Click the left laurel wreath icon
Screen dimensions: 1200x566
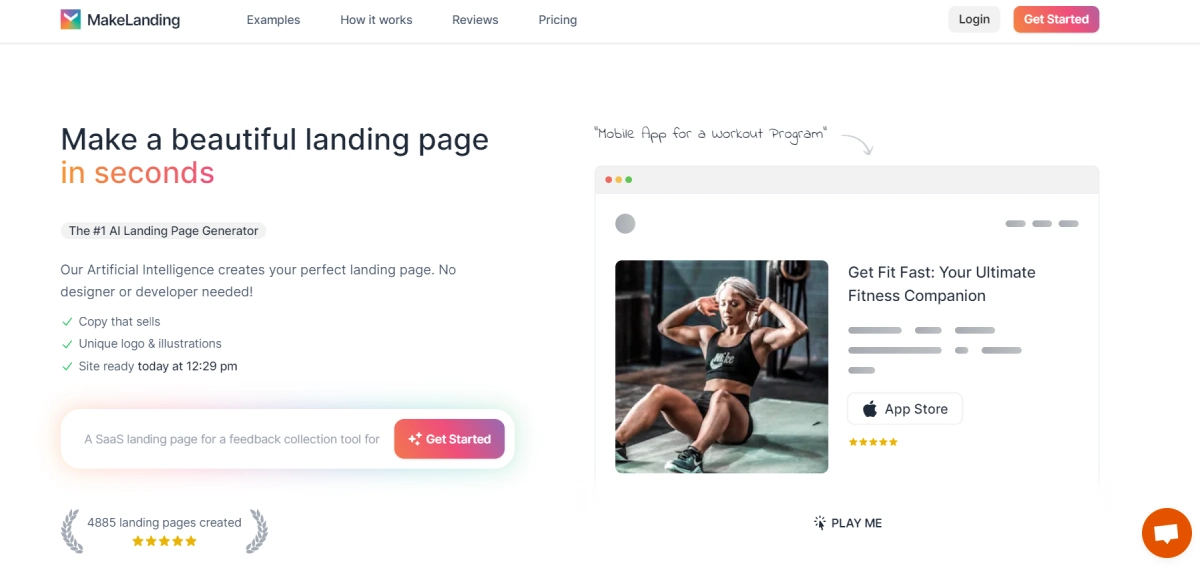click(x=71, y=531)
